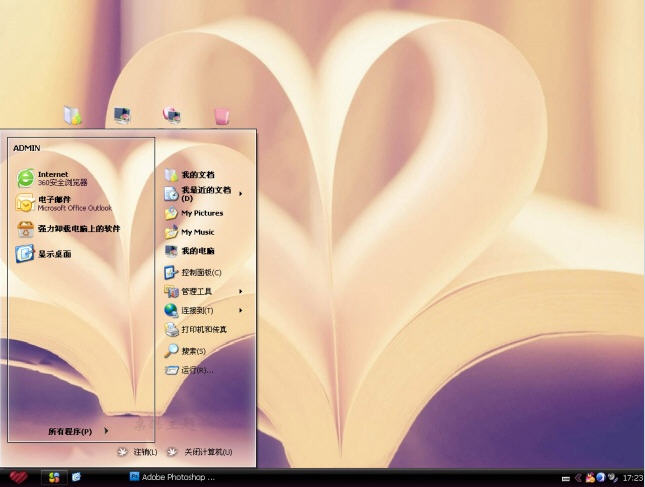Select 搜索(S) search entry
The width and height of the screenshot is (645, 487).
pos(192,351)
